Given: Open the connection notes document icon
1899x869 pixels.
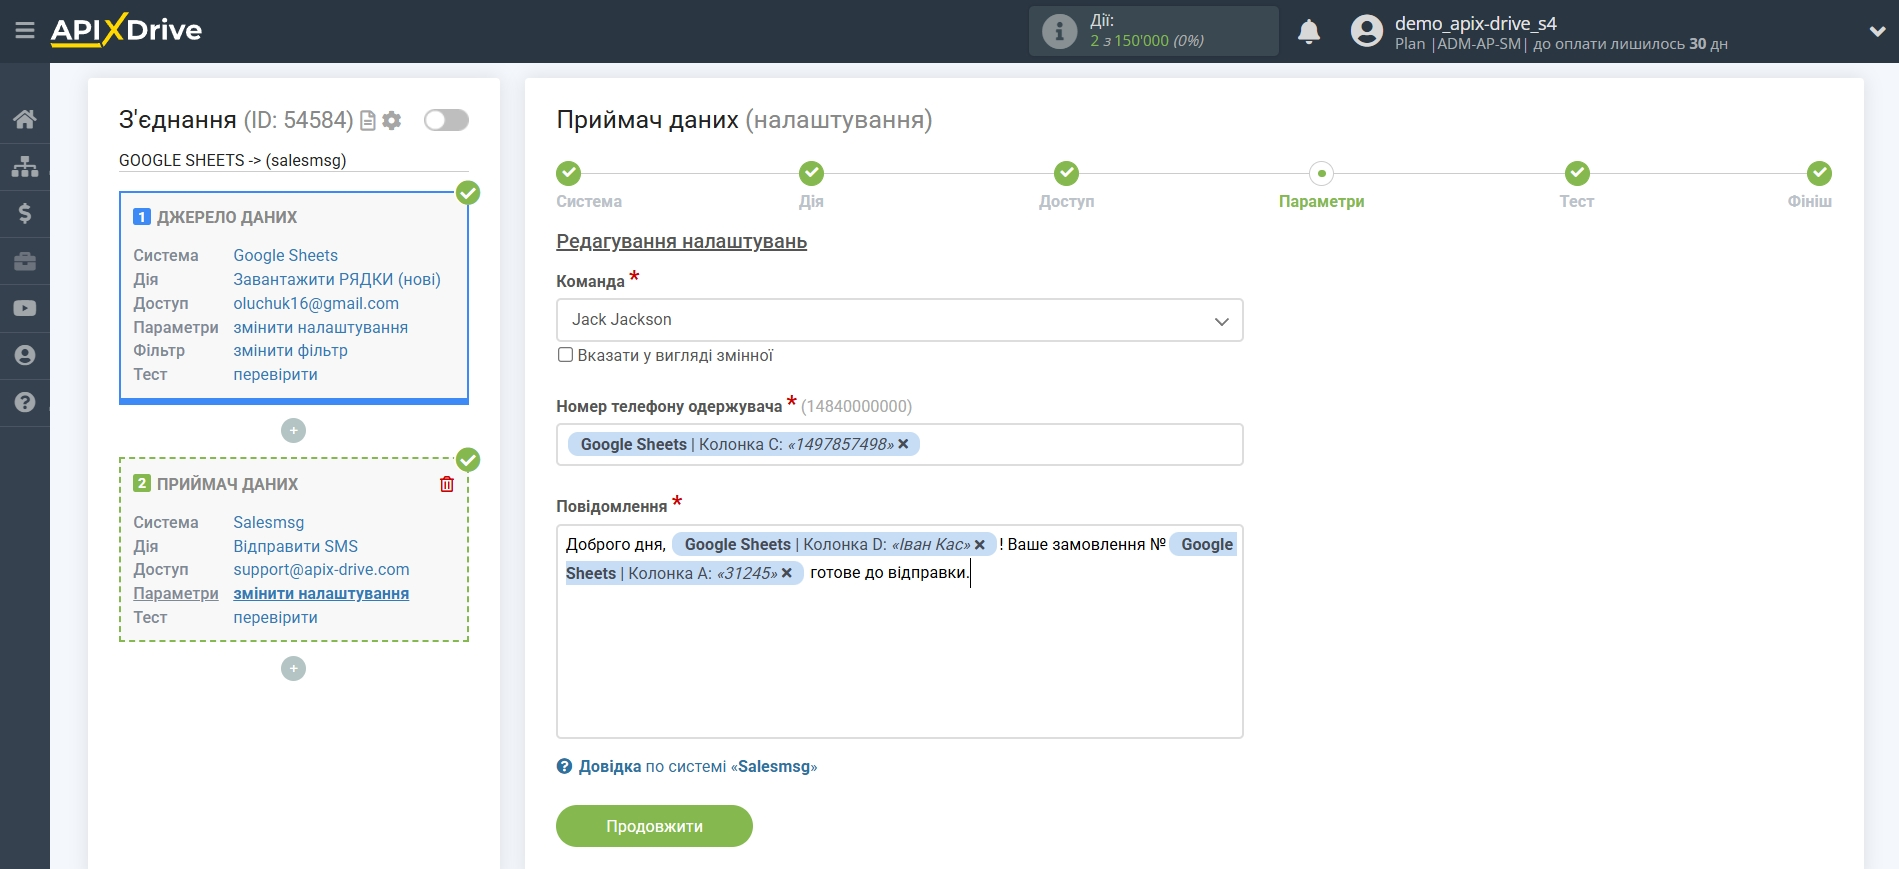Looking at the screenshot, I should pyautogui.click(x=368, y=121).
